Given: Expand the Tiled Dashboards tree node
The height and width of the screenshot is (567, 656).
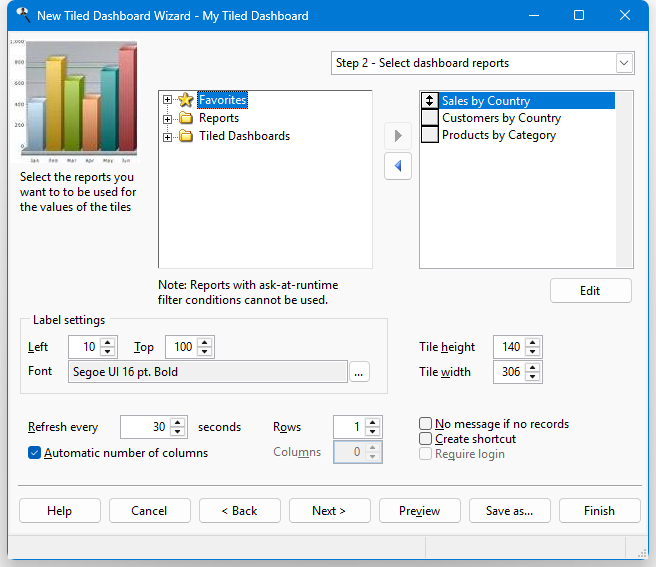Looking at the screenshot, I should (167, 136).
